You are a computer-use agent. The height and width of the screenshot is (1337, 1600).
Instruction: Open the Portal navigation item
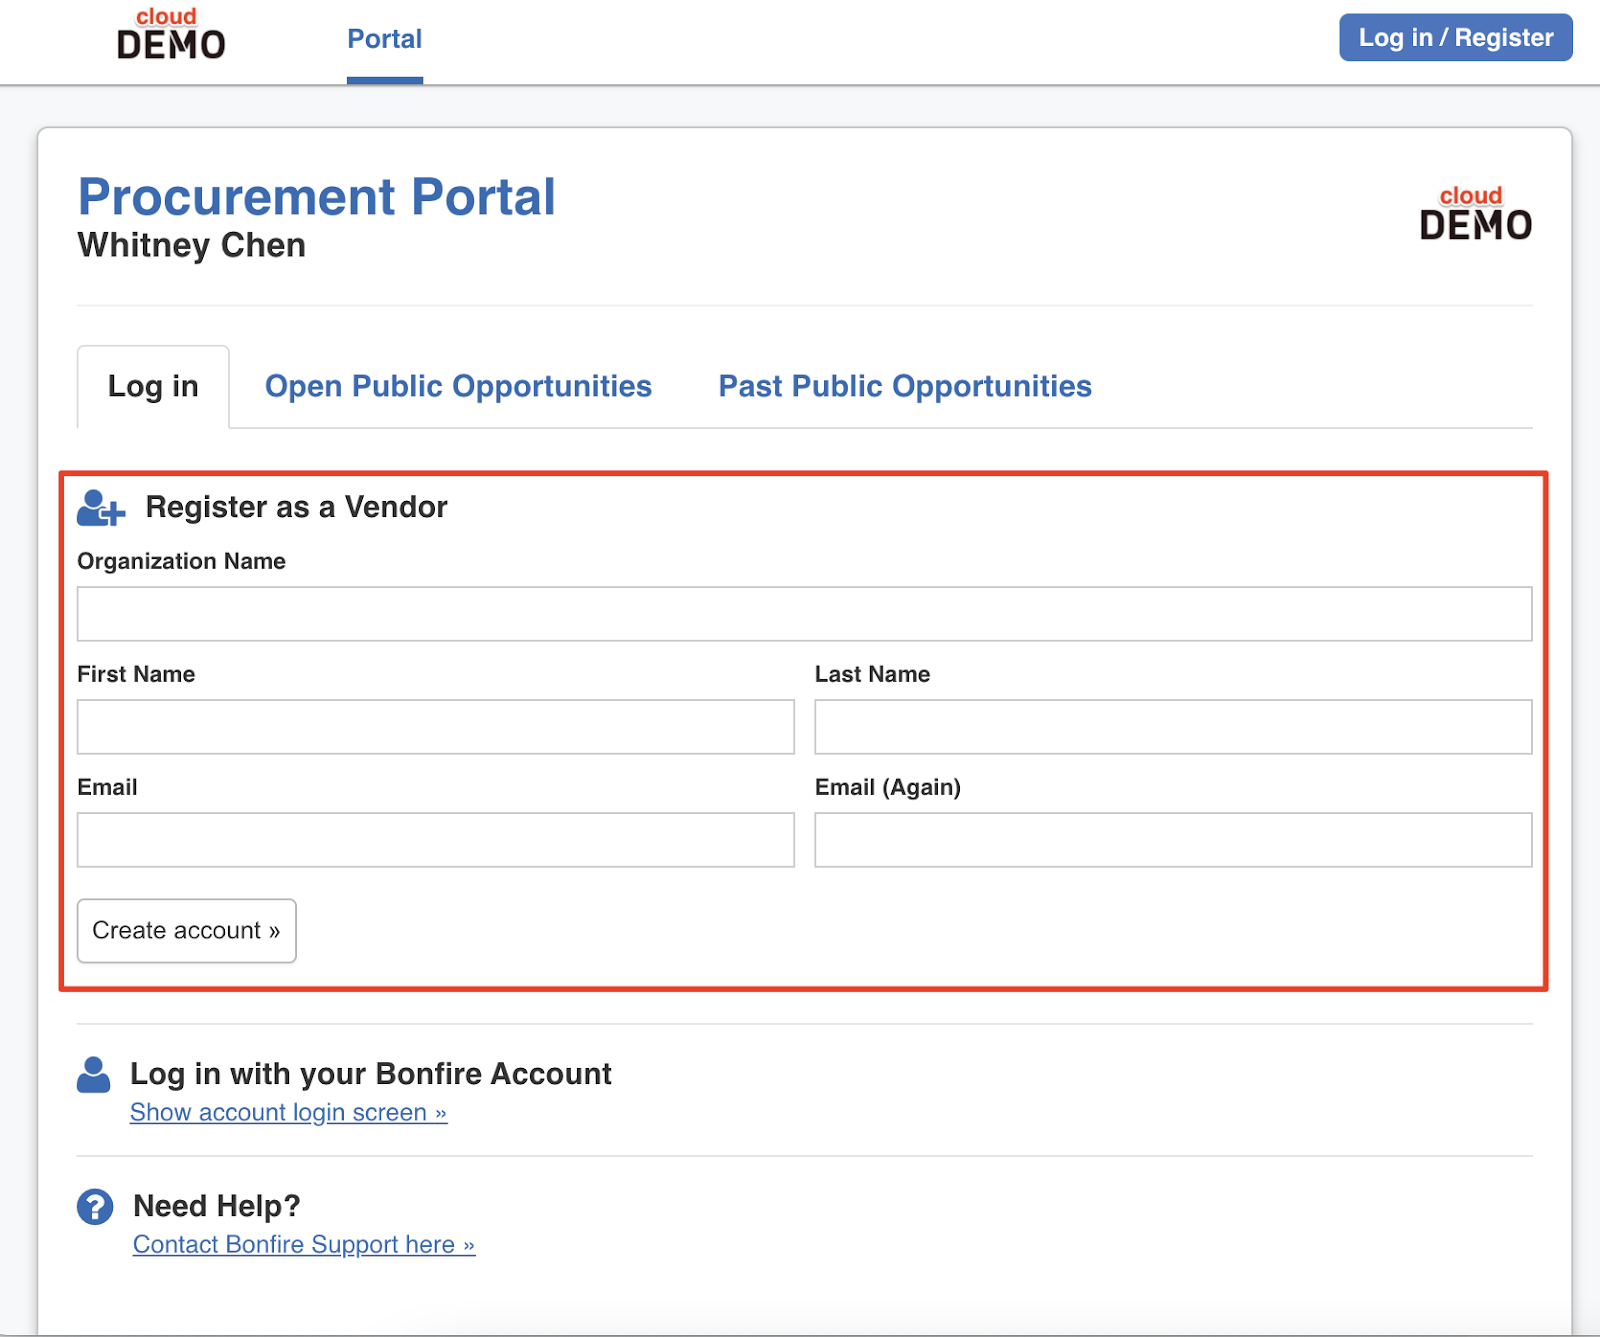tap(384, 39)
